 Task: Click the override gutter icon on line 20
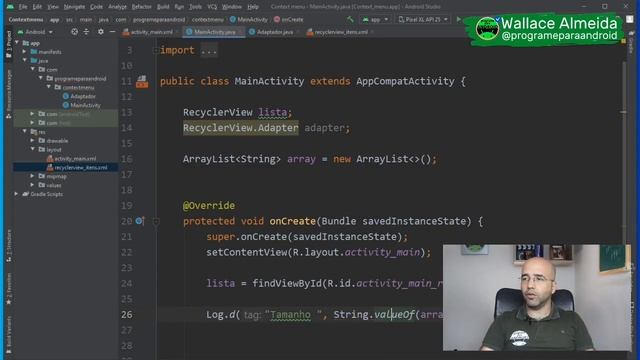(x=140, y=221)
